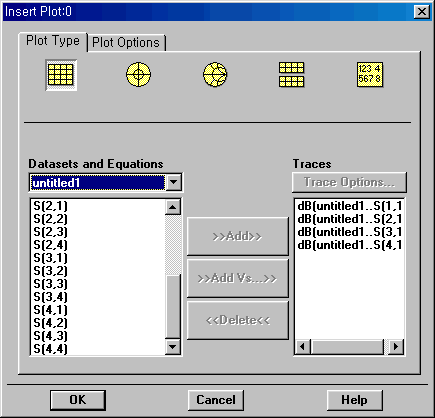435x418 pixels.
Task: Select the dB(untitled1..S(4,1 trace entry
Action: click(x=349, y=245)
